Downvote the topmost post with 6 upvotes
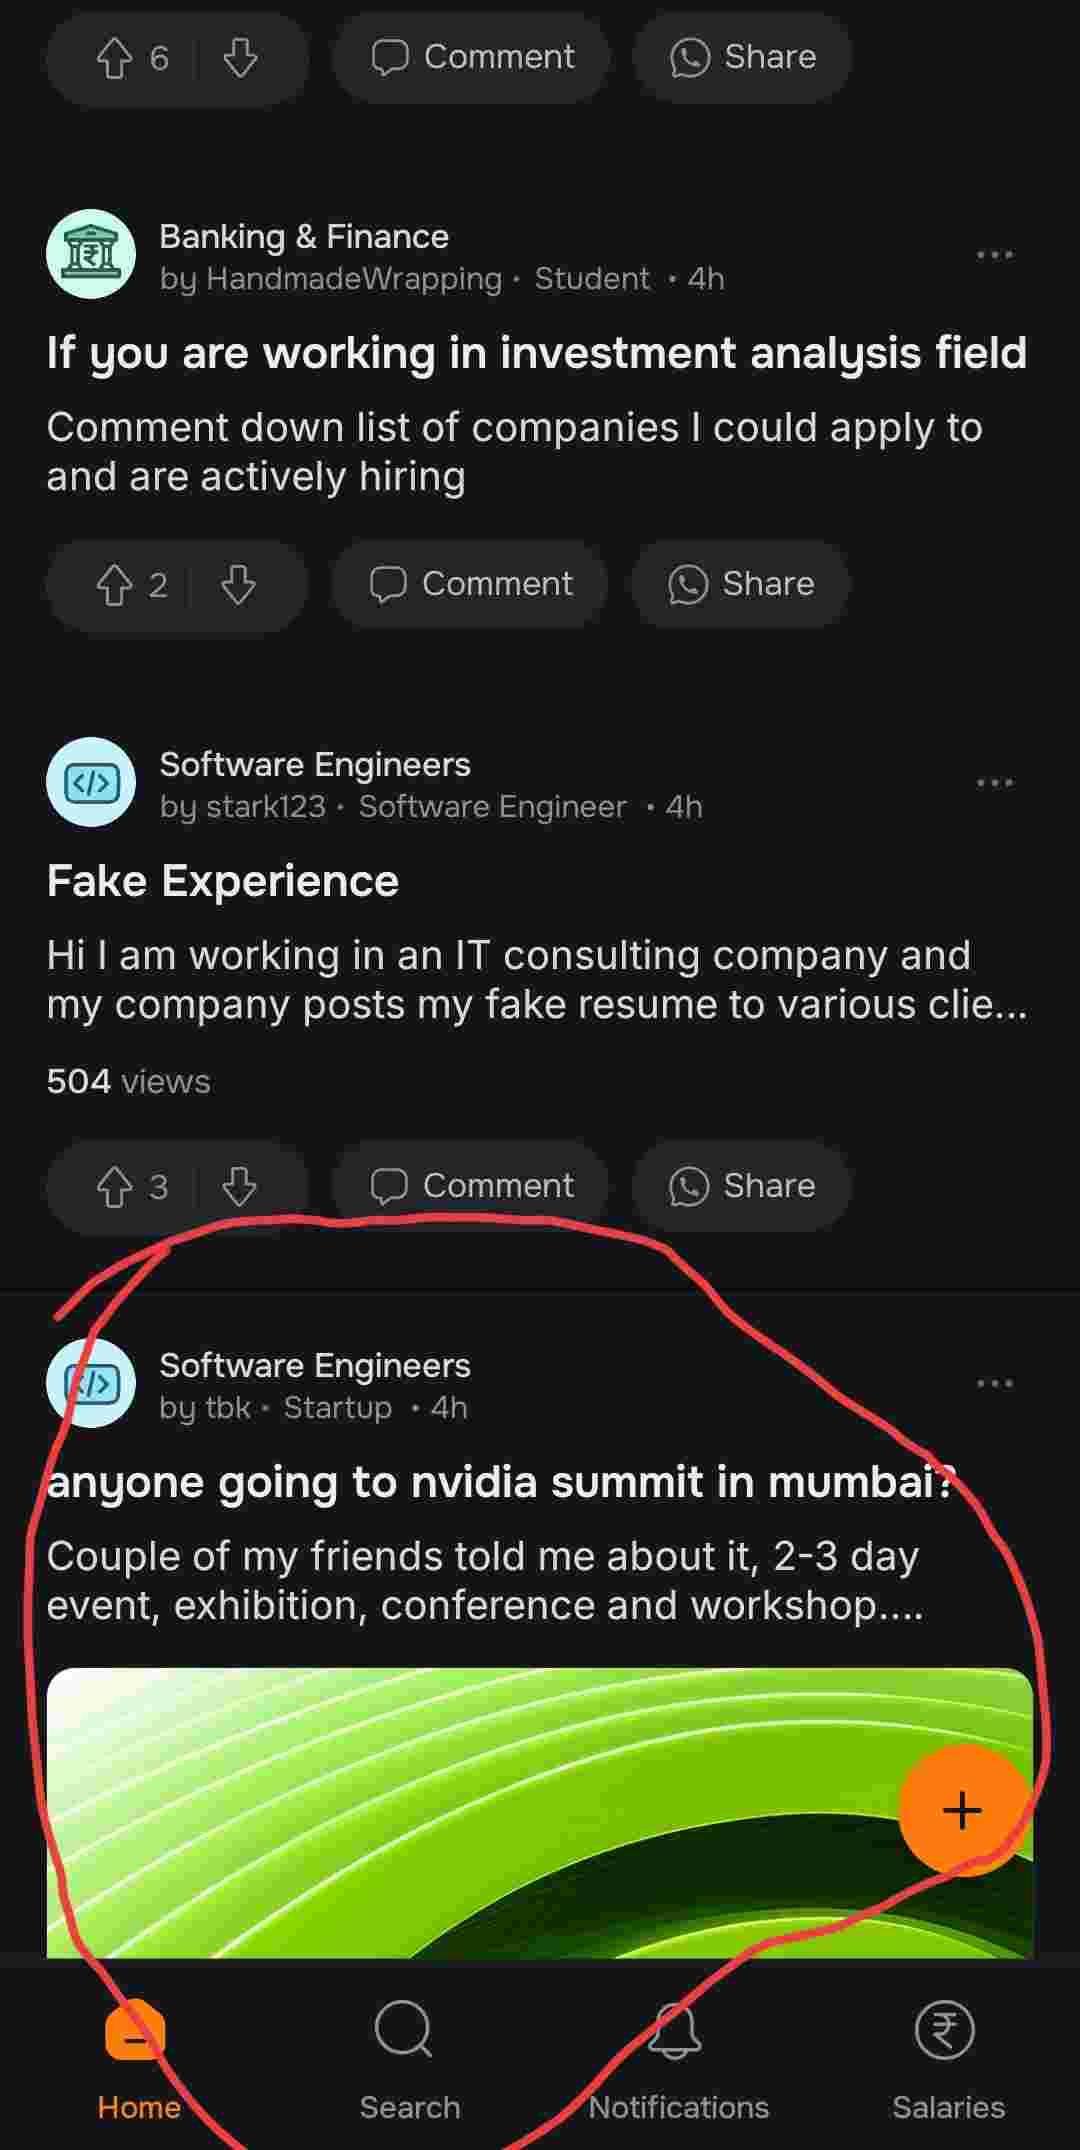1080x2150 pixels. coord(240,58)
